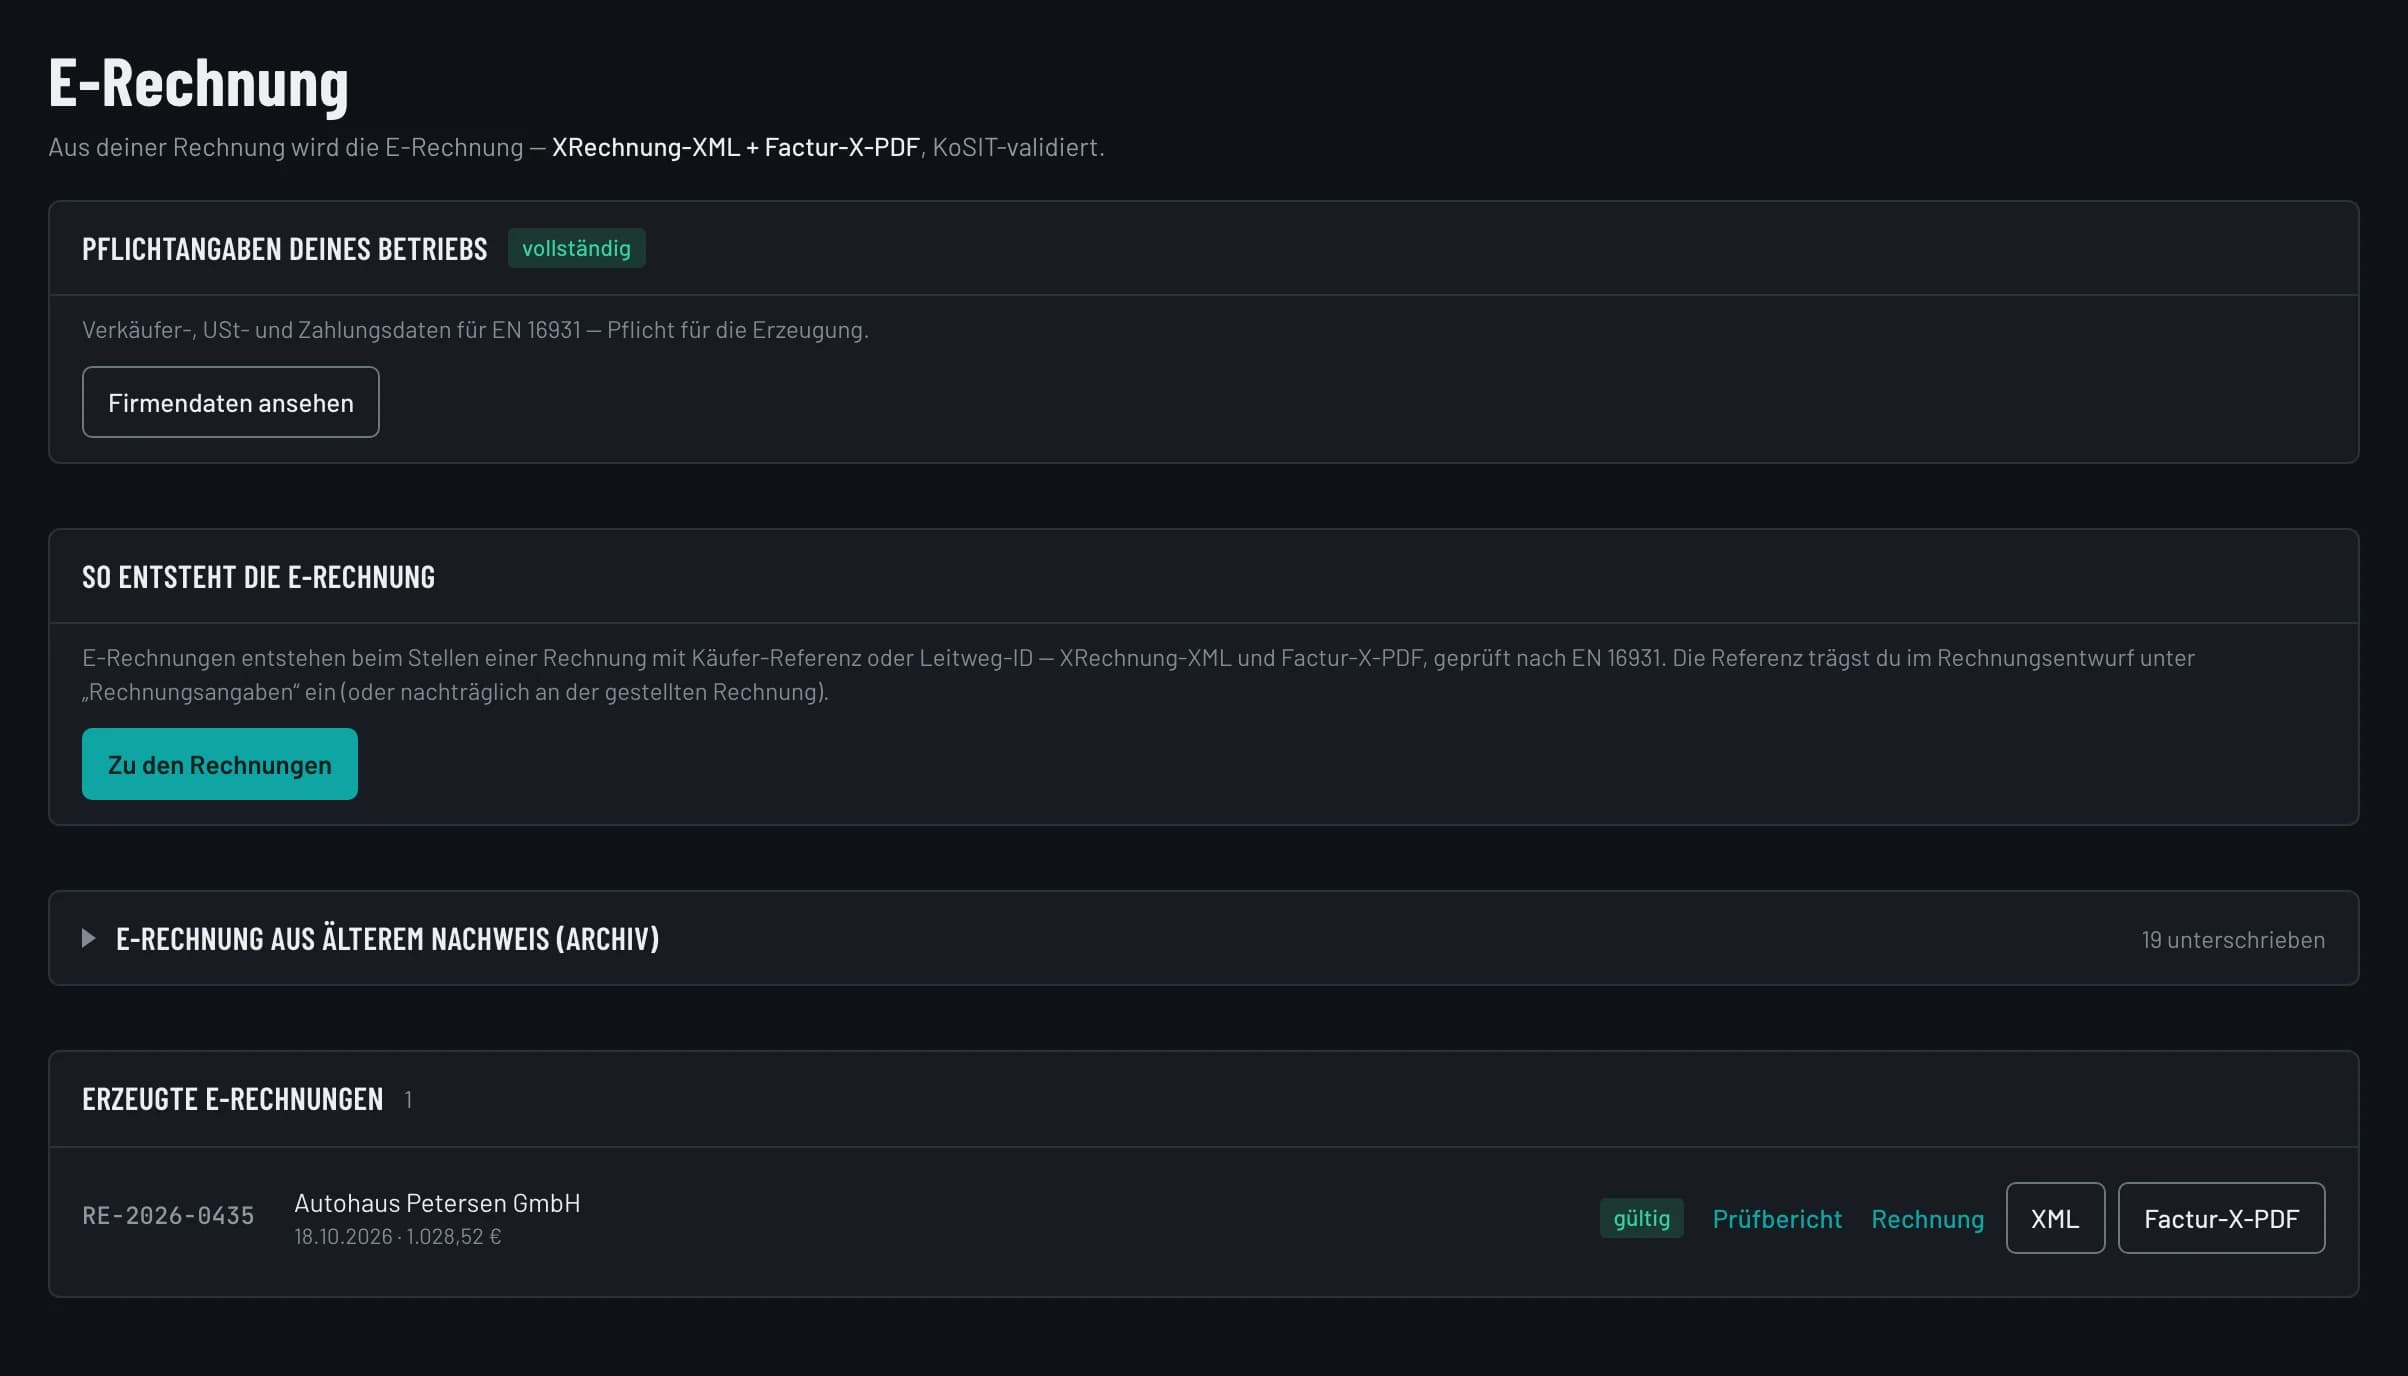2408x1376 pixels.
Task: Expand the archive disclosure triangle
Action: pos(89,938)
